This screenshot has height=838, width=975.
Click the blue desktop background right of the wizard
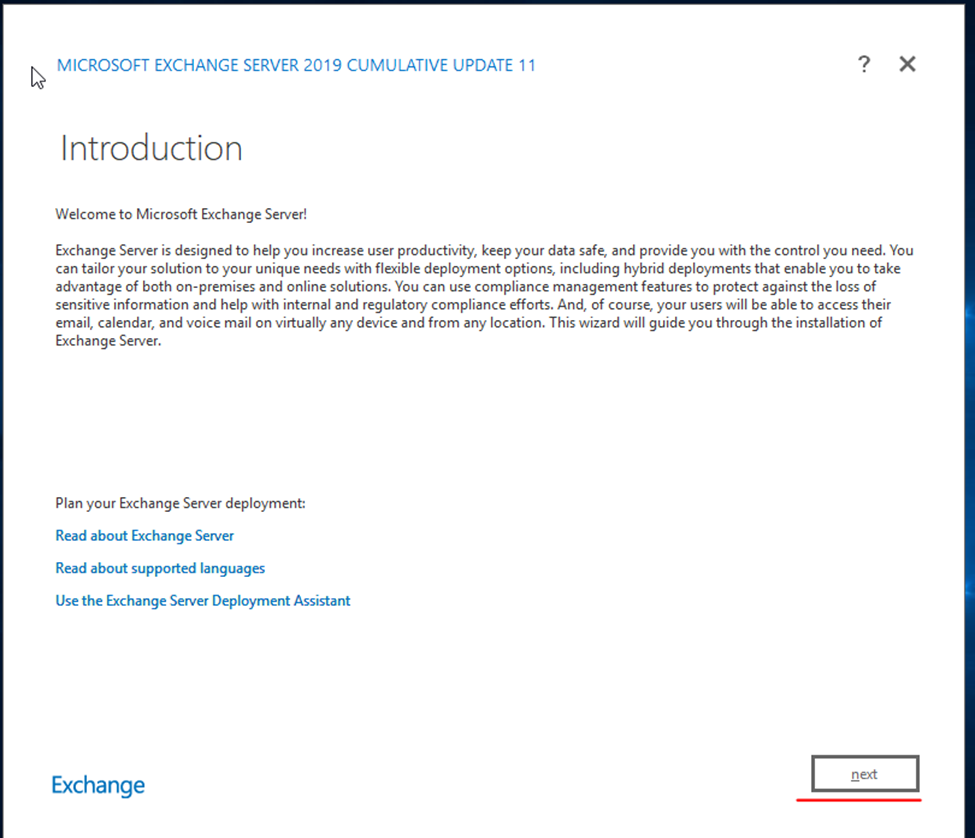(x=966, y=400)
